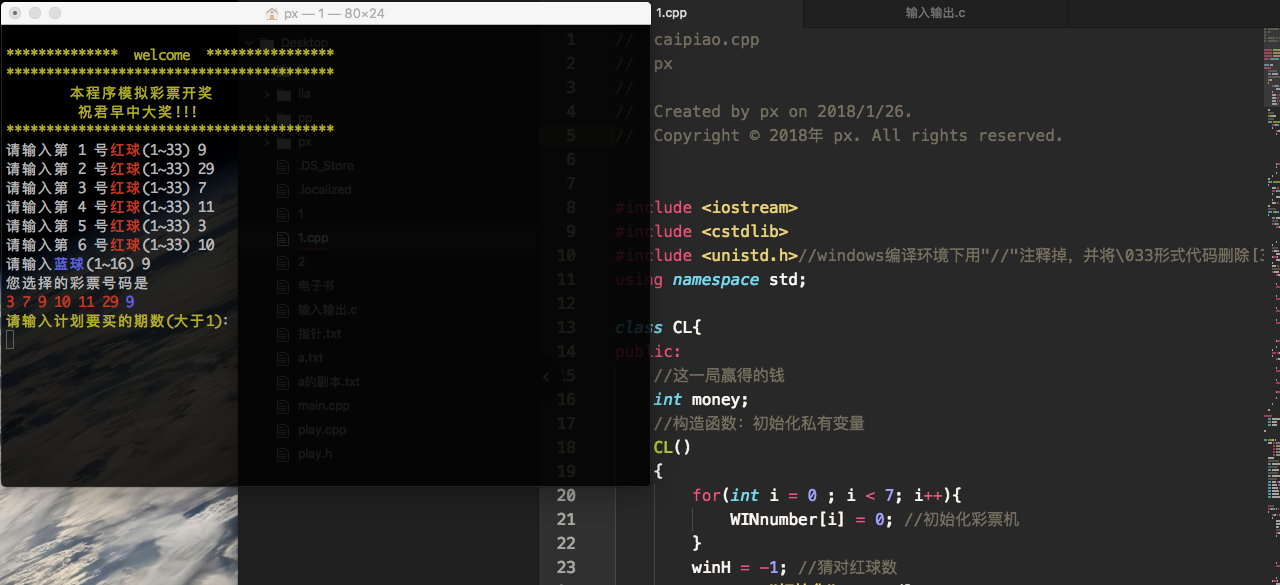1280x585 pixels.
Task: Switch to the 1.cpp tab in the editor
Action: click(671, 13)
